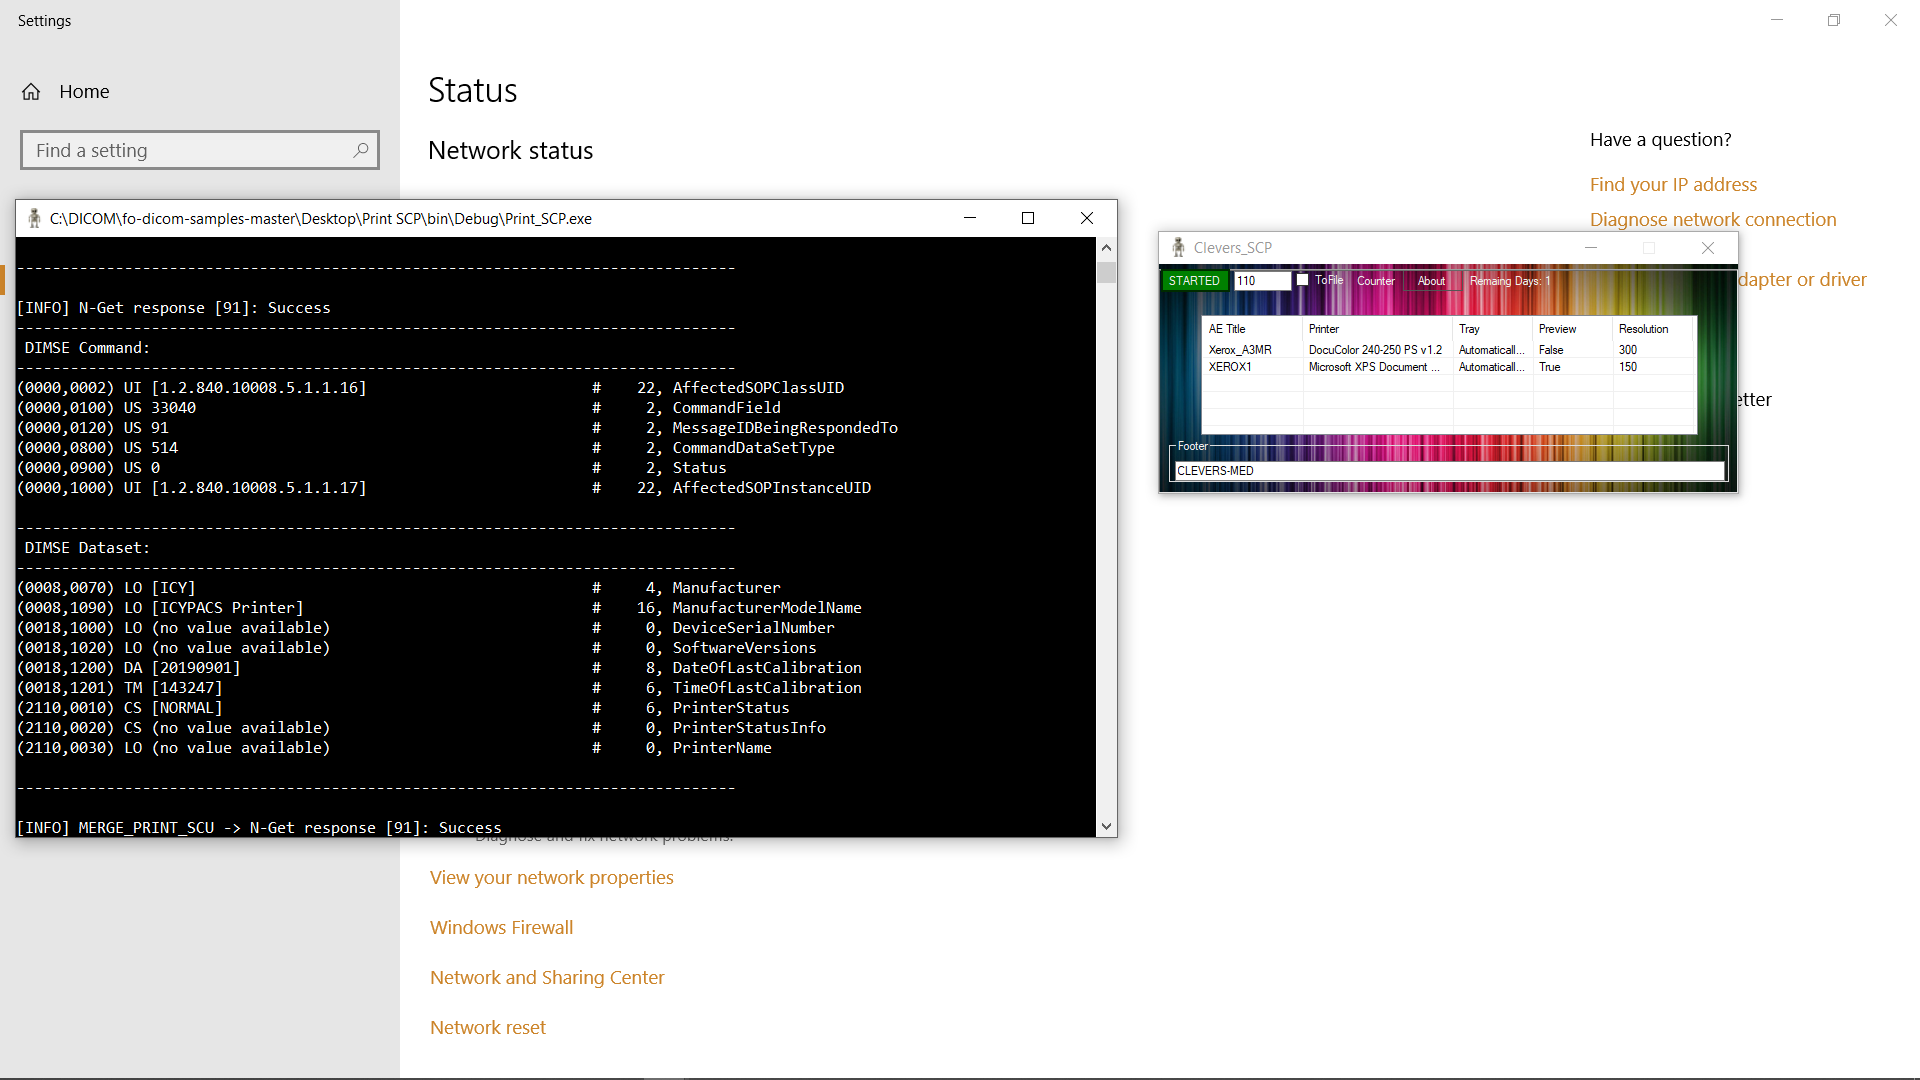Click the port field showing 110

(1261, 281)
